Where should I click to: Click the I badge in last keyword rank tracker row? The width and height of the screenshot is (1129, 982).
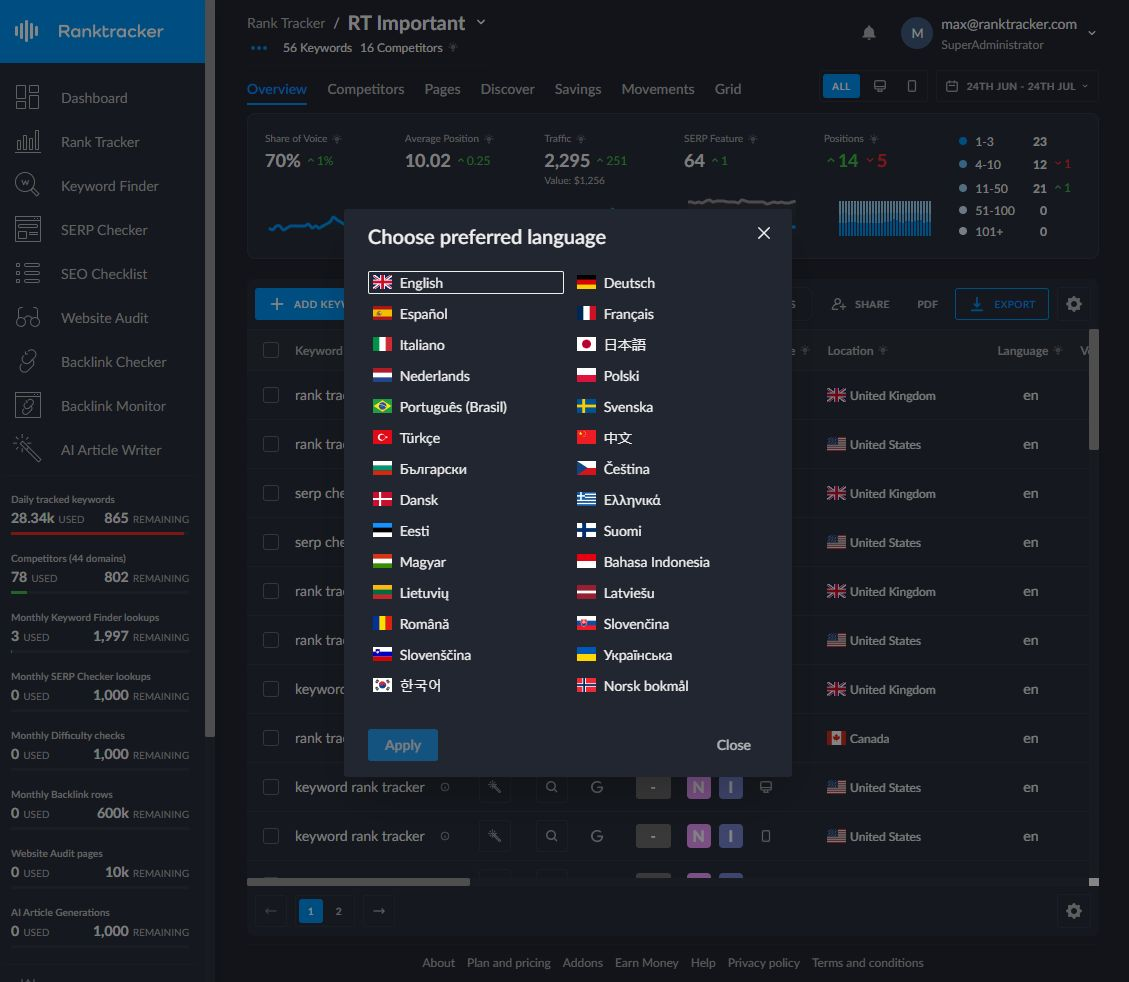tap(731, 836)
